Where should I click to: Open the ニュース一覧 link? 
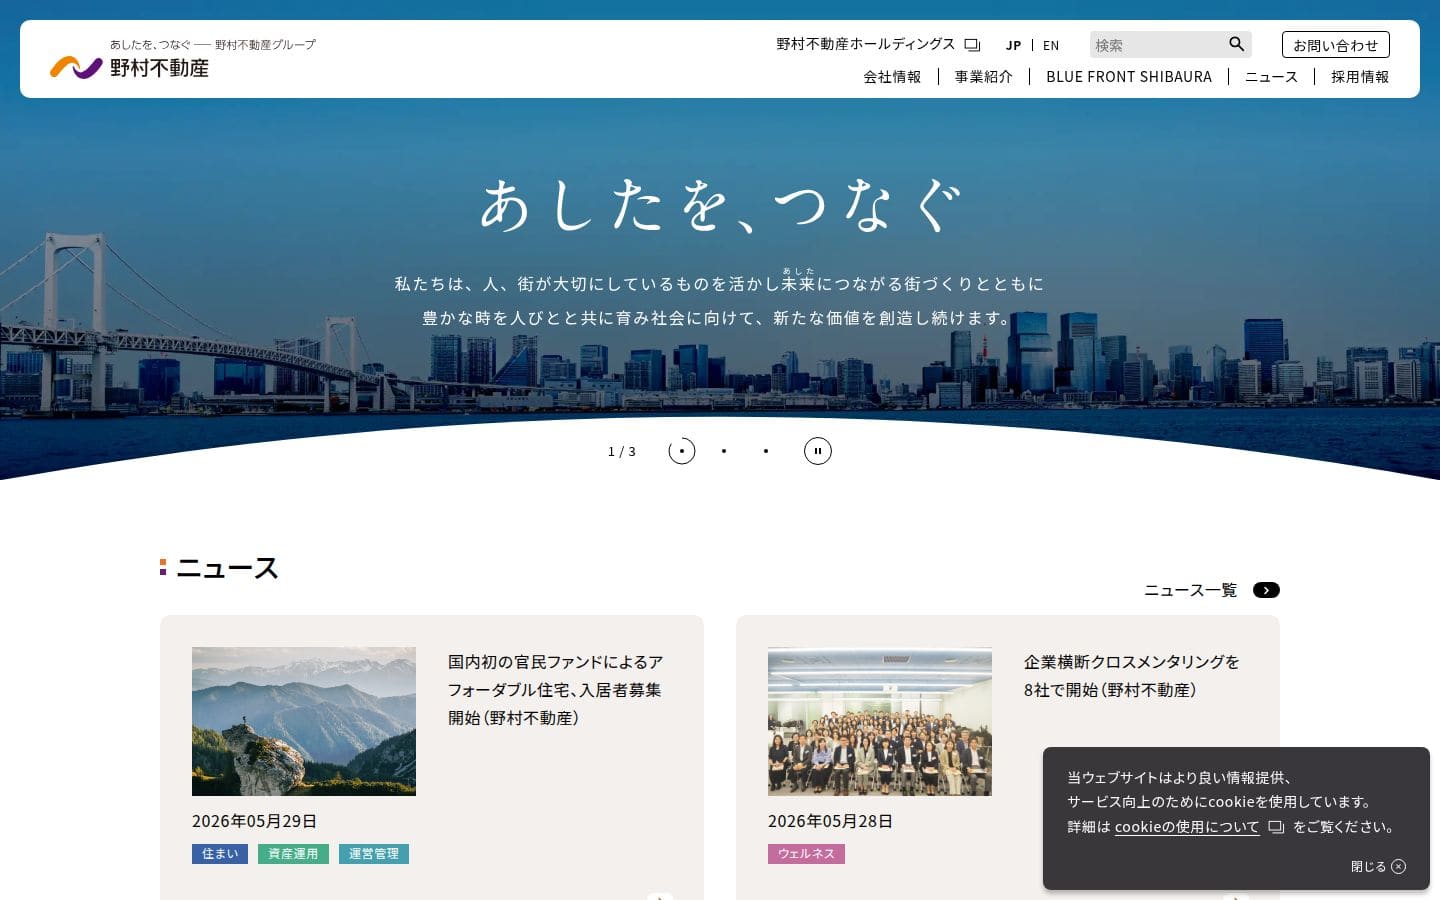coord(1191,590)
